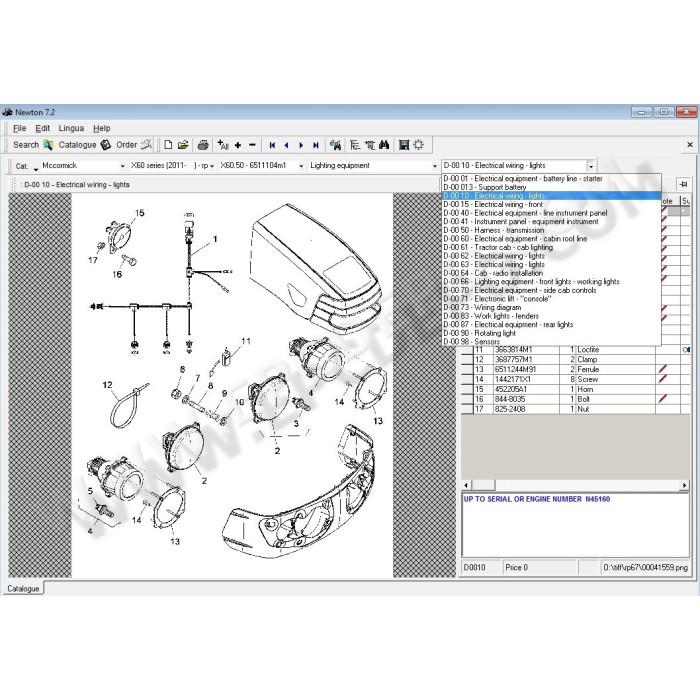Image resolution: width=700 pixels, height=700 pixels.
Task: Click the plus add icon
Action: (238, 145)
